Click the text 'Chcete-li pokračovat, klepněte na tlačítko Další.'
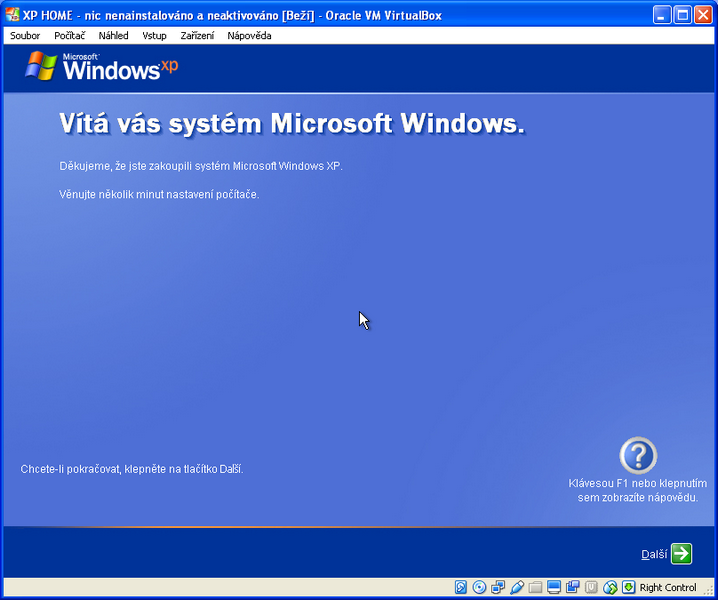Screen dimensions: 718x600 coord(132,469)
